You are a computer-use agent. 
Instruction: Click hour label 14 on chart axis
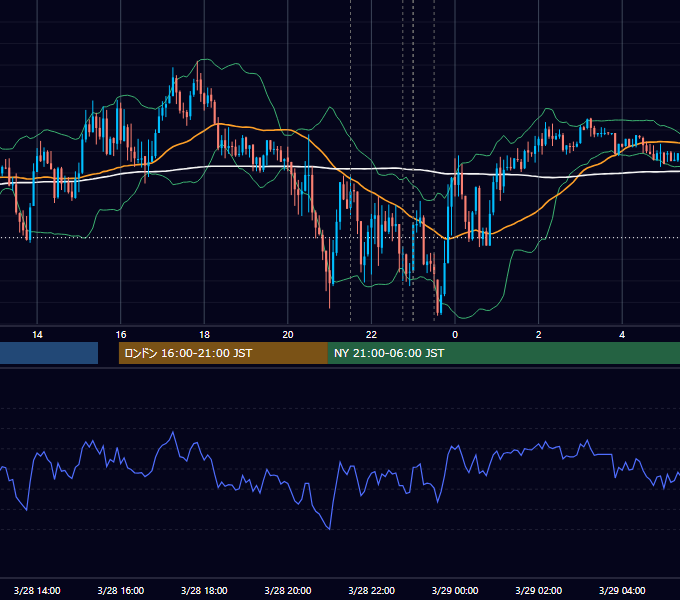click(x=37, y=335)
